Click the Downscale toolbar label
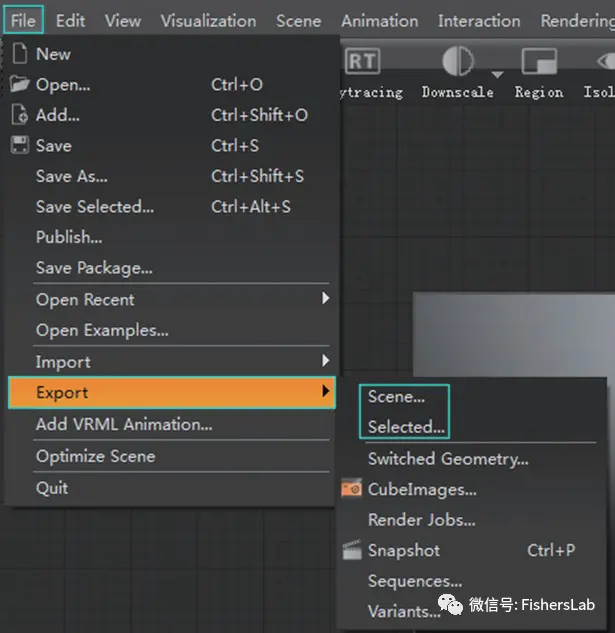This screenshot has height=633, width=615. [458, 92]
